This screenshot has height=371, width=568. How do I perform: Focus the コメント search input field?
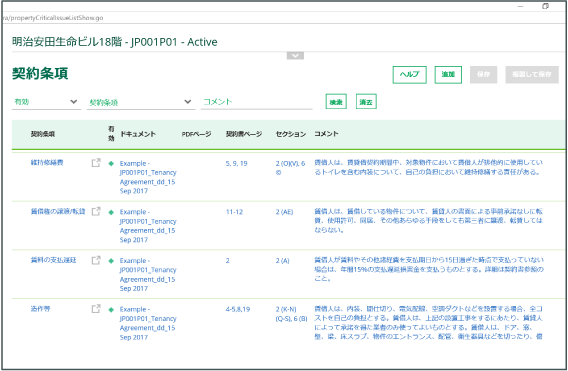pos(256,102)
